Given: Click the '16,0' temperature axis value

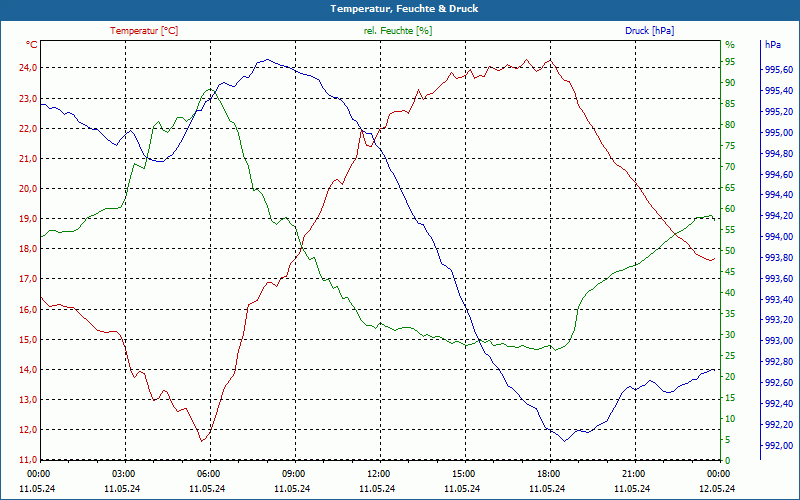Looking at the screenshot, I should click(x=28, y=310).
